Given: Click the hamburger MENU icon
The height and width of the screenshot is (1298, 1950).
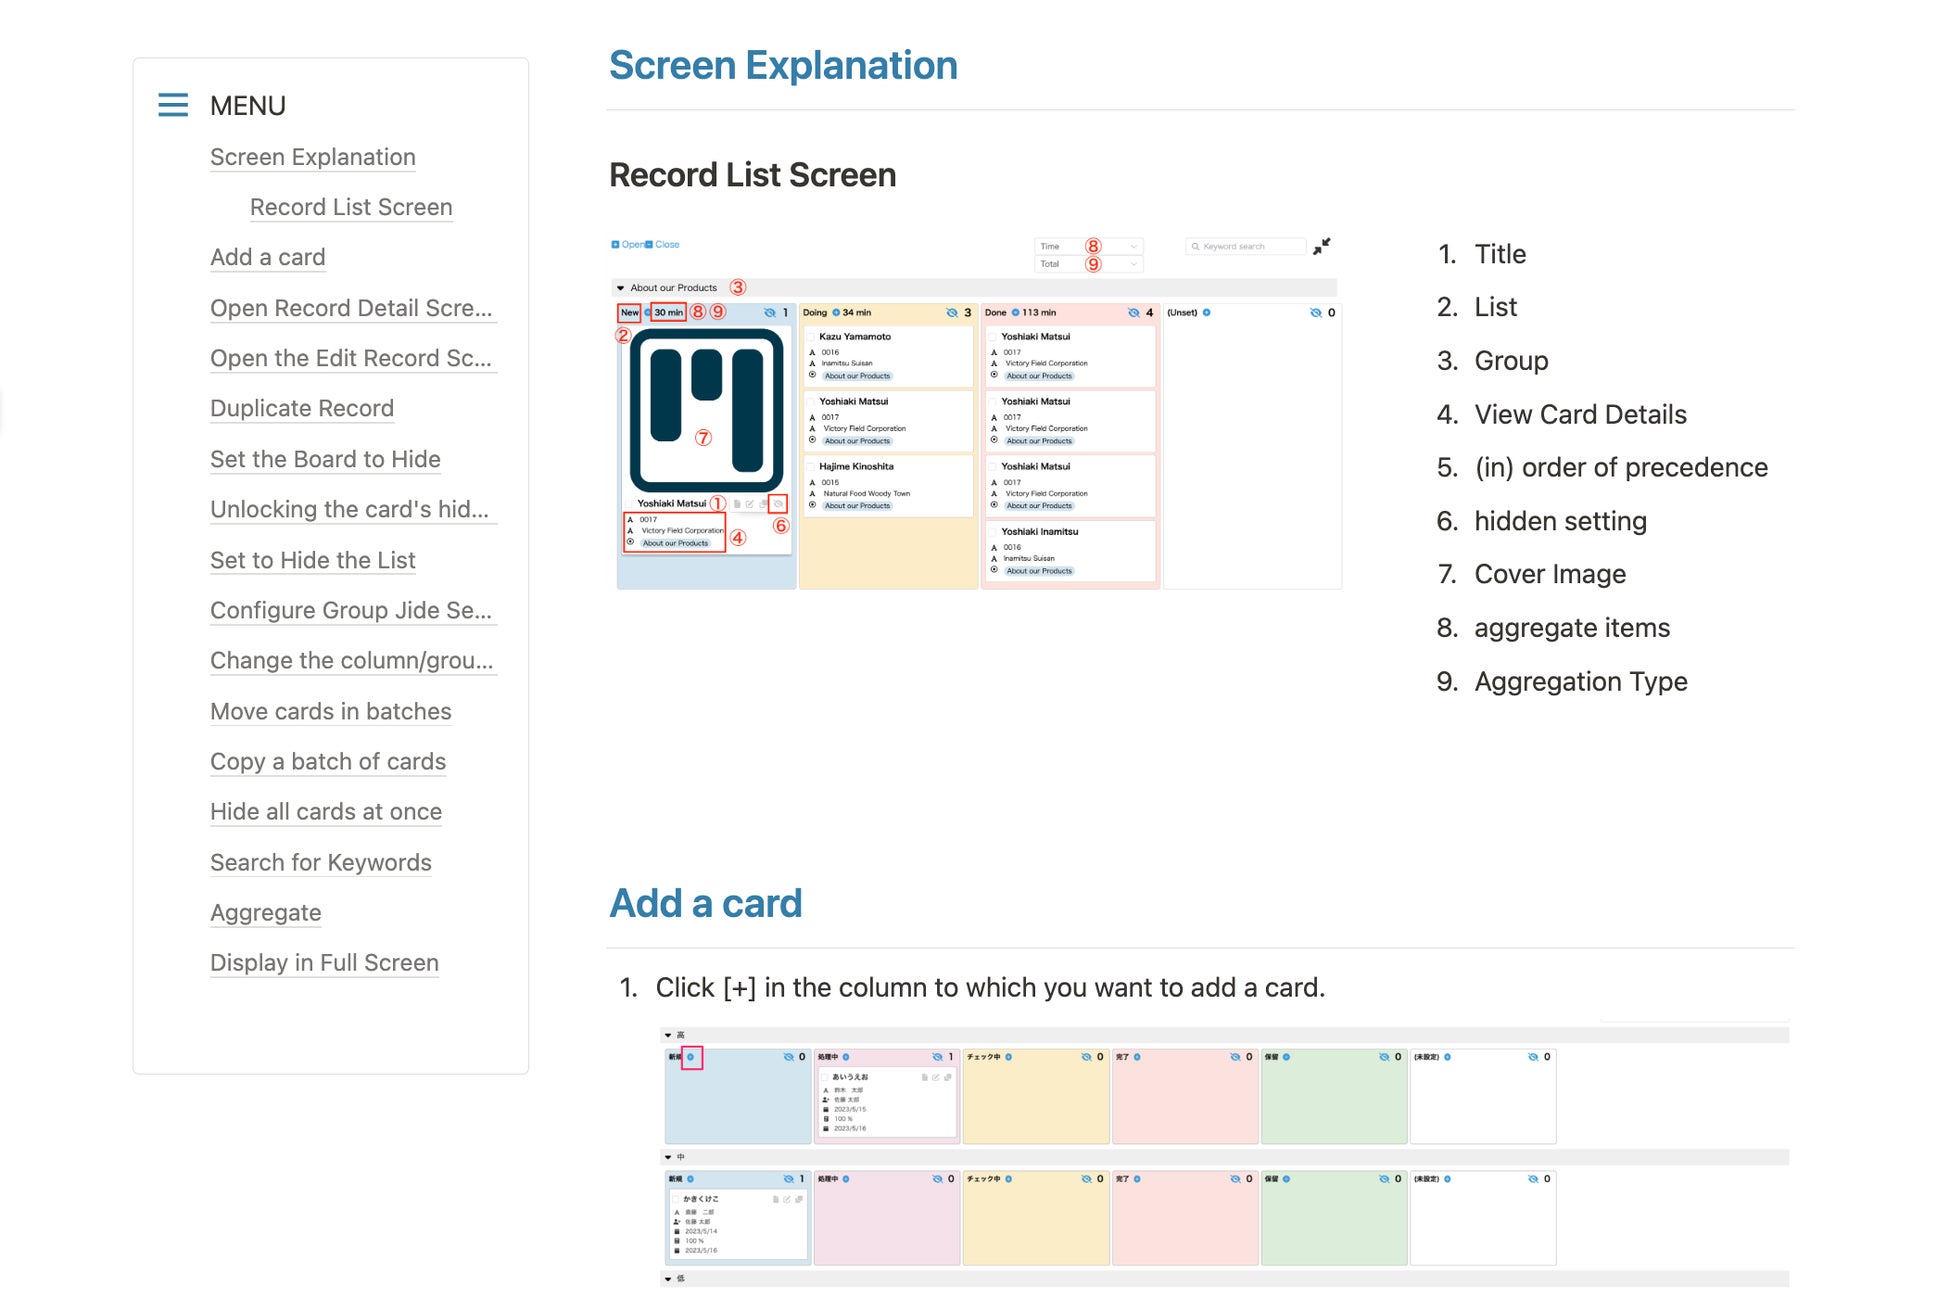Looking at the screenshot, I should point(173,105).
